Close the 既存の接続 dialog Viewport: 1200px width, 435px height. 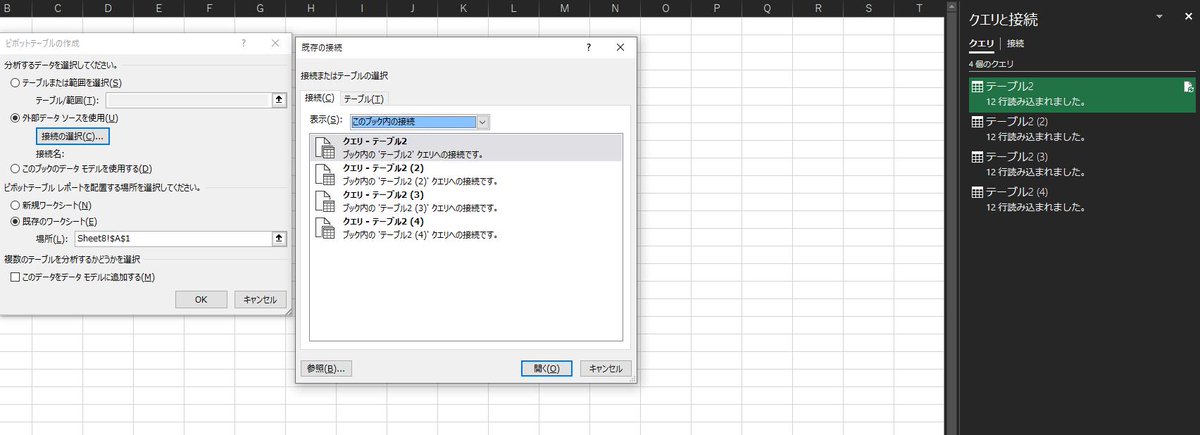(x=620, y=46)
